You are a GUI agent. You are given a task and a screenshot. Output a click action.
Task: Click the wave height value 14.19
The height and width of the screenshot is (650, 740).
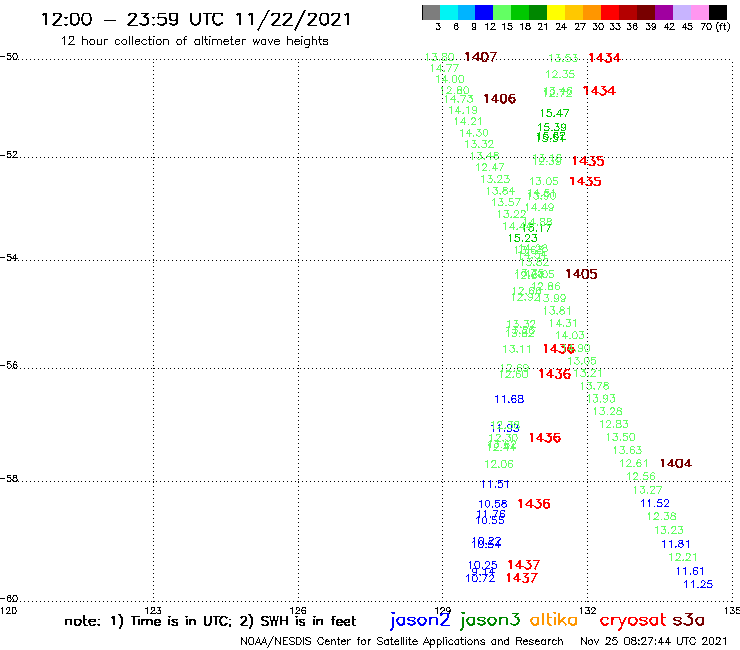pyautogui.click(x=463, y=110)
